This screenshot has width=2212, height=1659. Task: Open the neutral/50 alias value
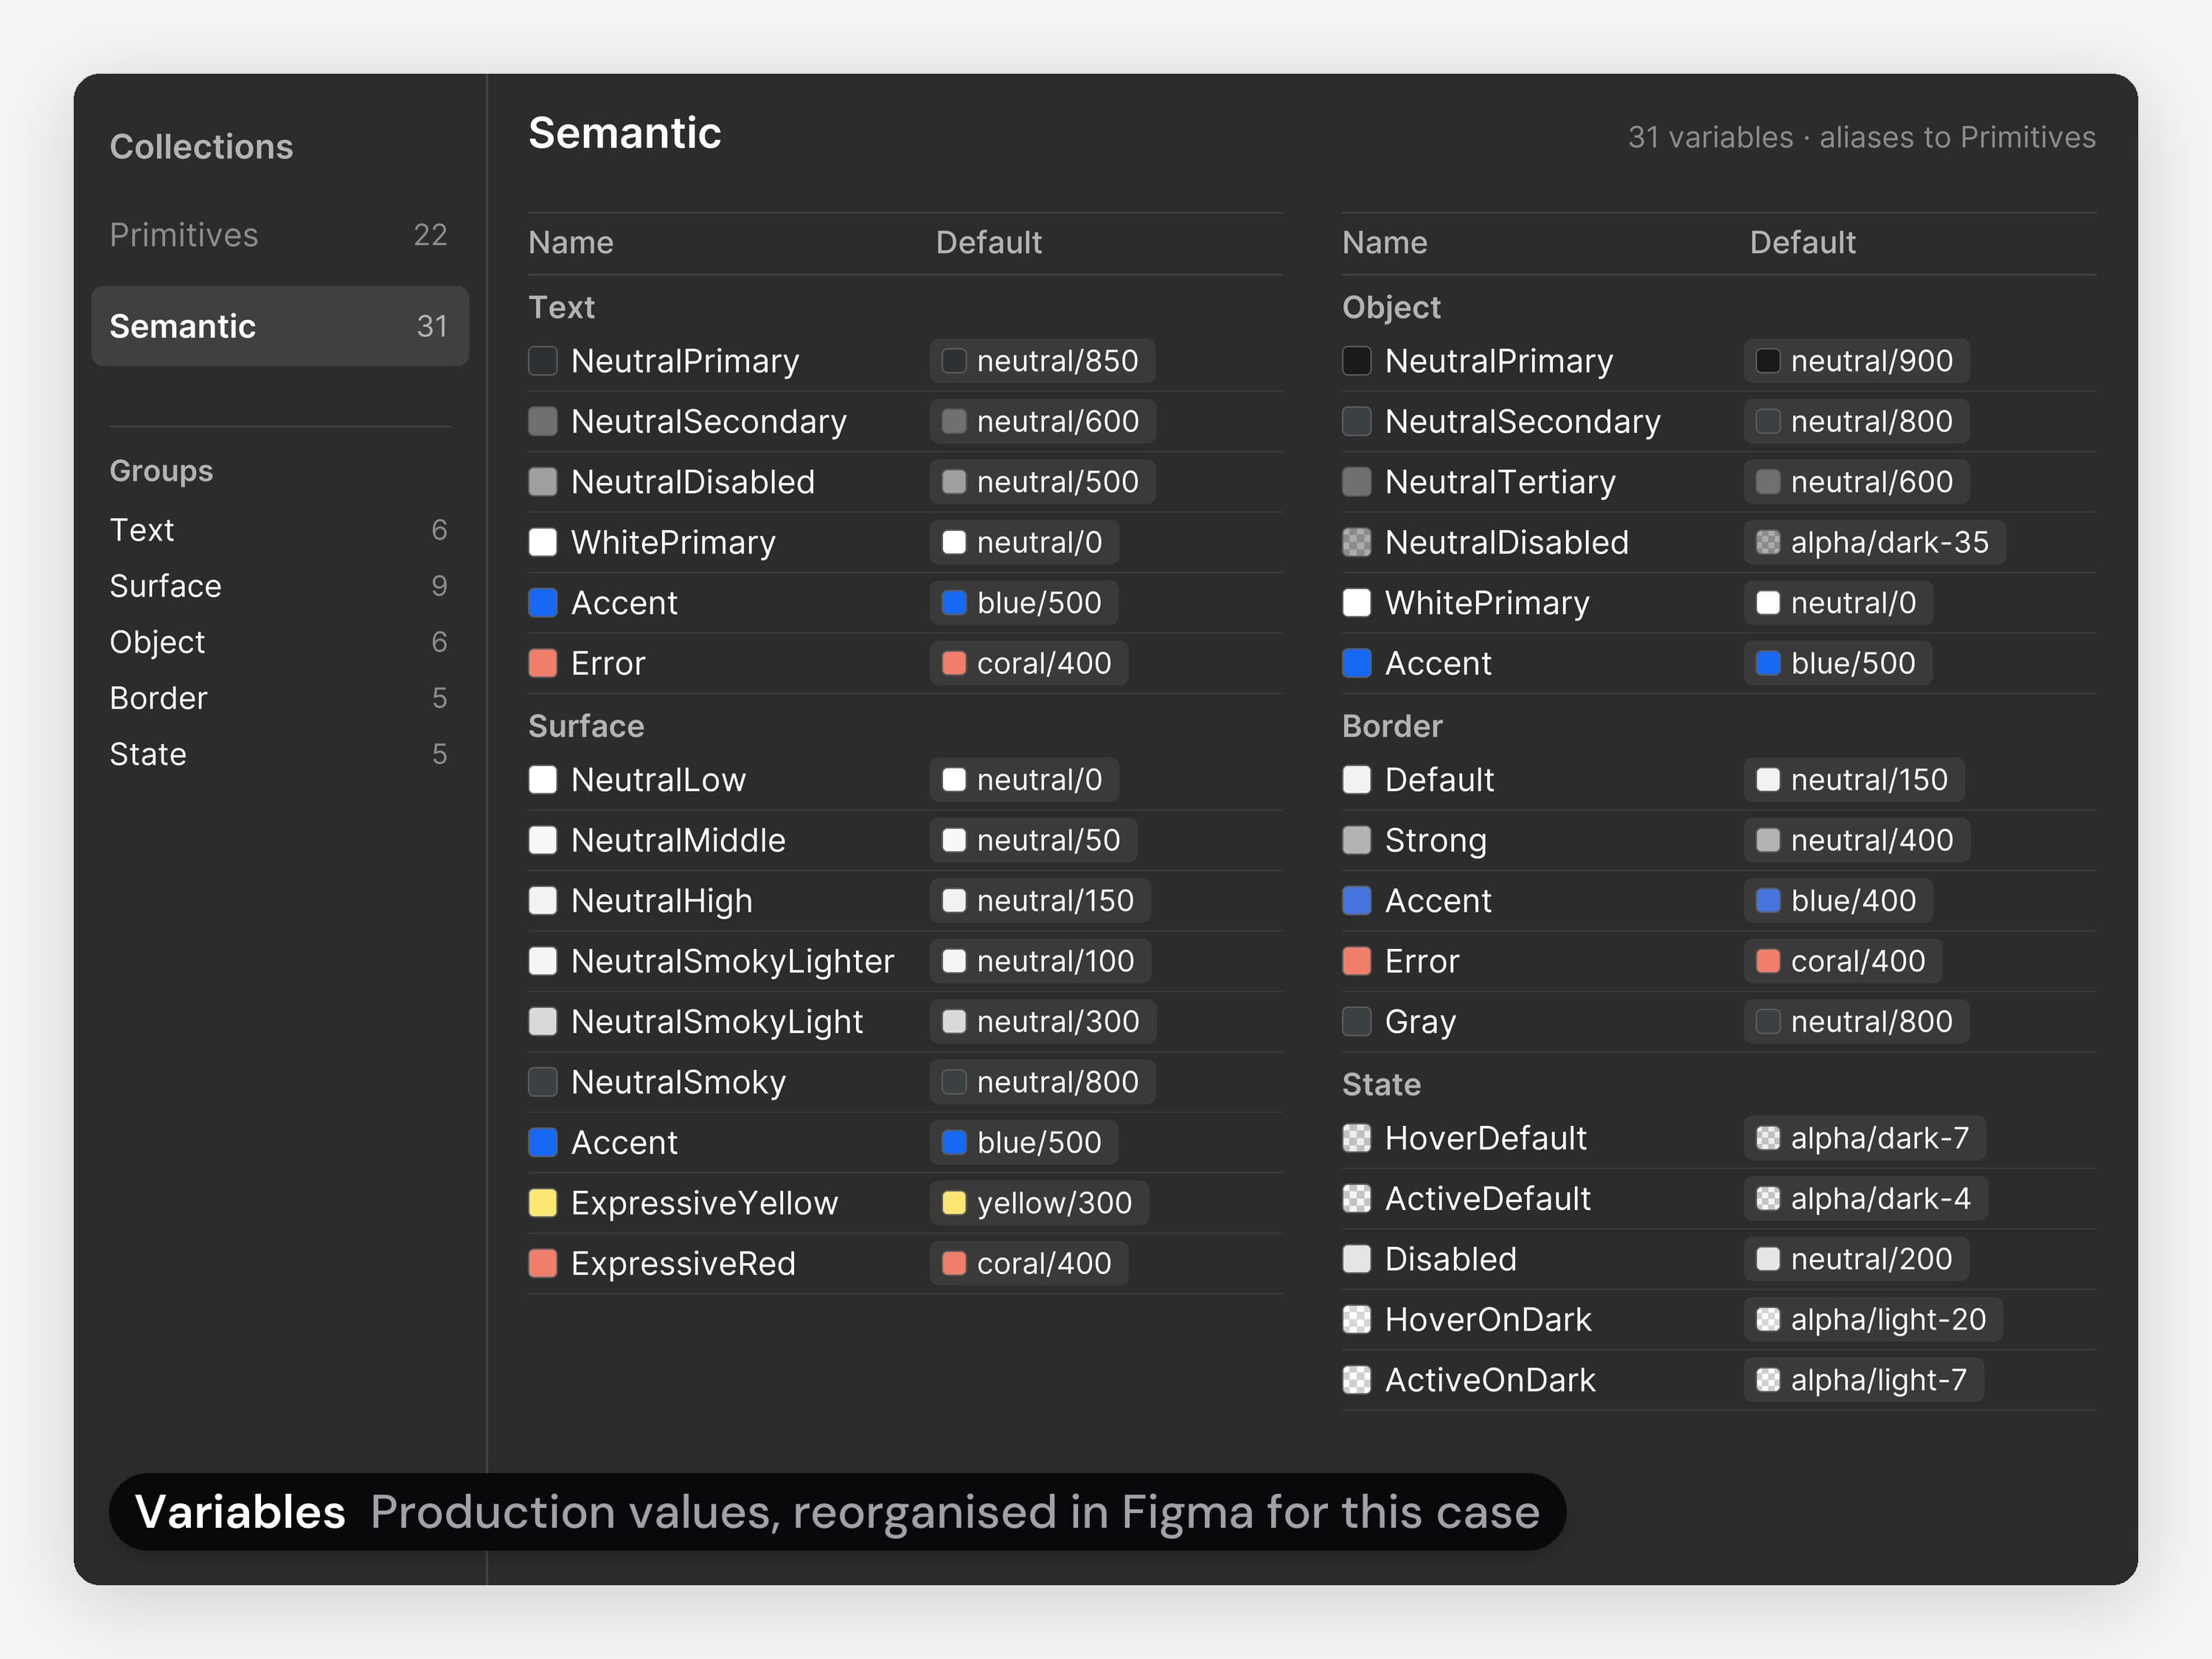pos(1033,840)
